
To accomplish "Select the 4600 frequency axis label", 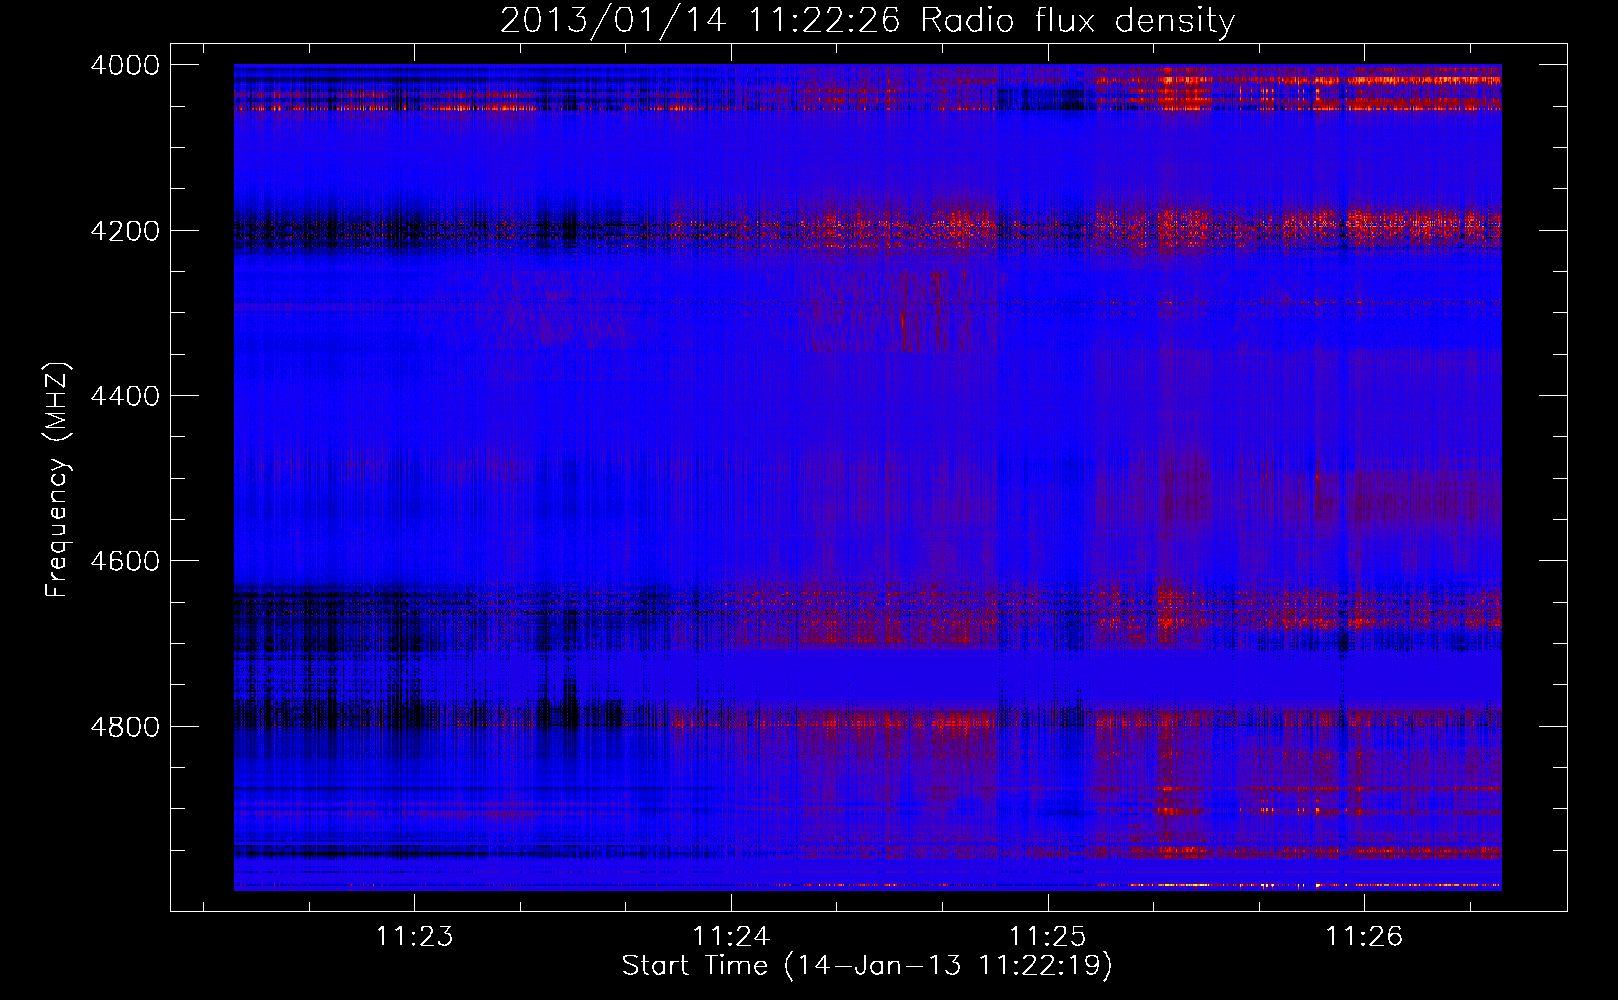I will 125,561.
